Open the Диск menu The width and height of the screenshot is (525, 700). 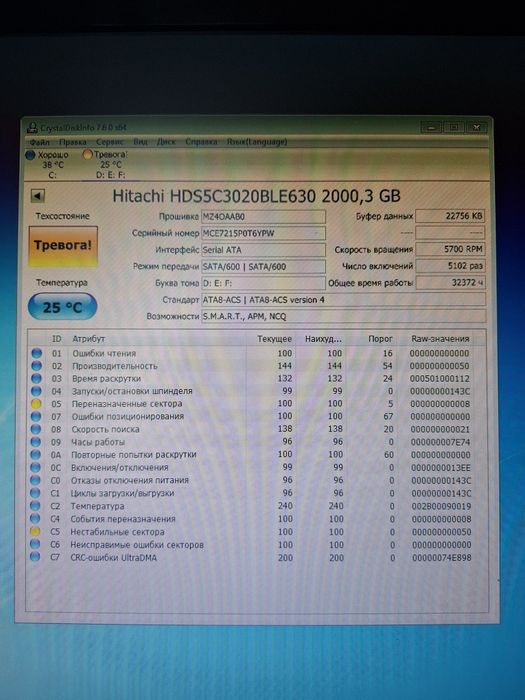(x=166, y=142)
